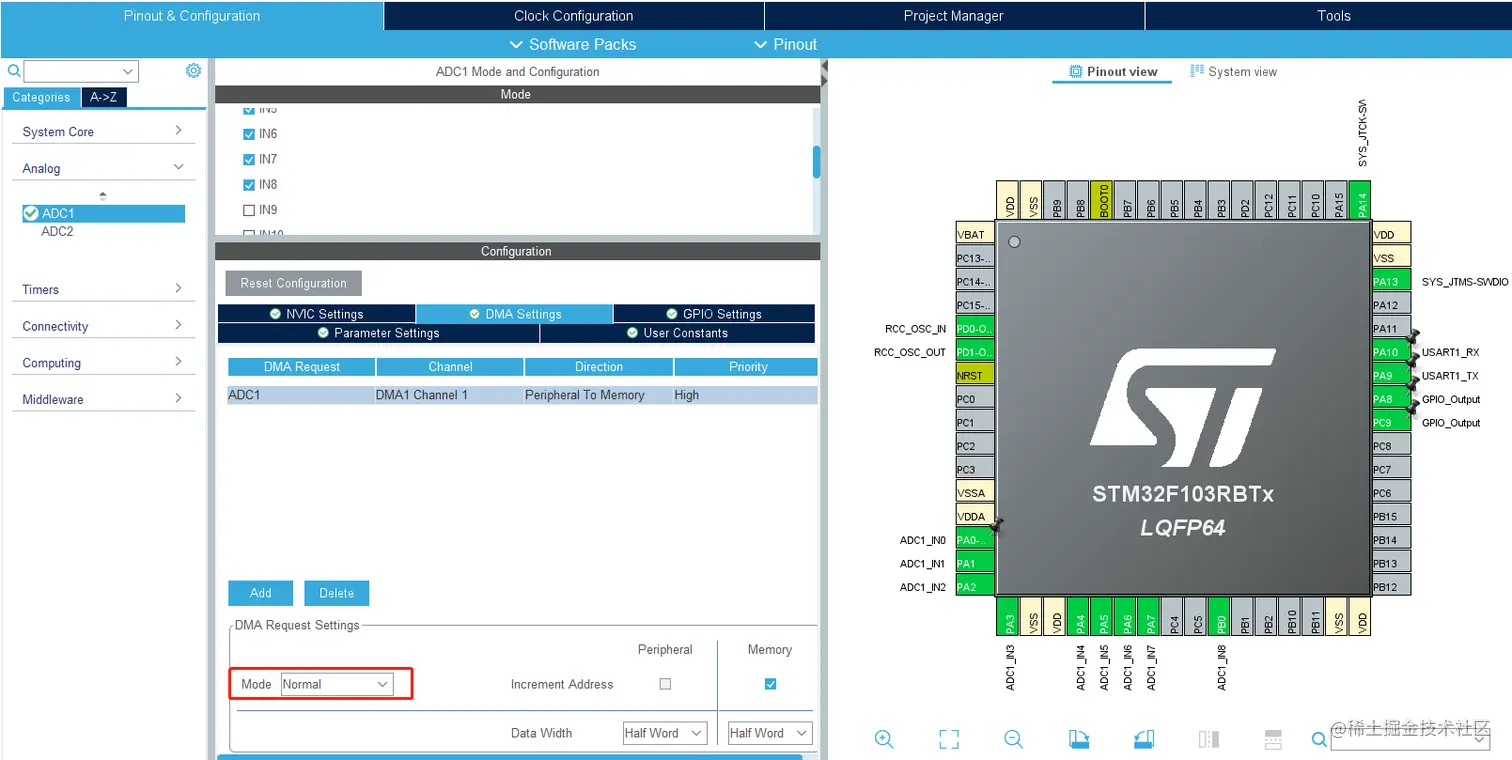Switch to Clock Configuration tab

click(x=574, y=15)
